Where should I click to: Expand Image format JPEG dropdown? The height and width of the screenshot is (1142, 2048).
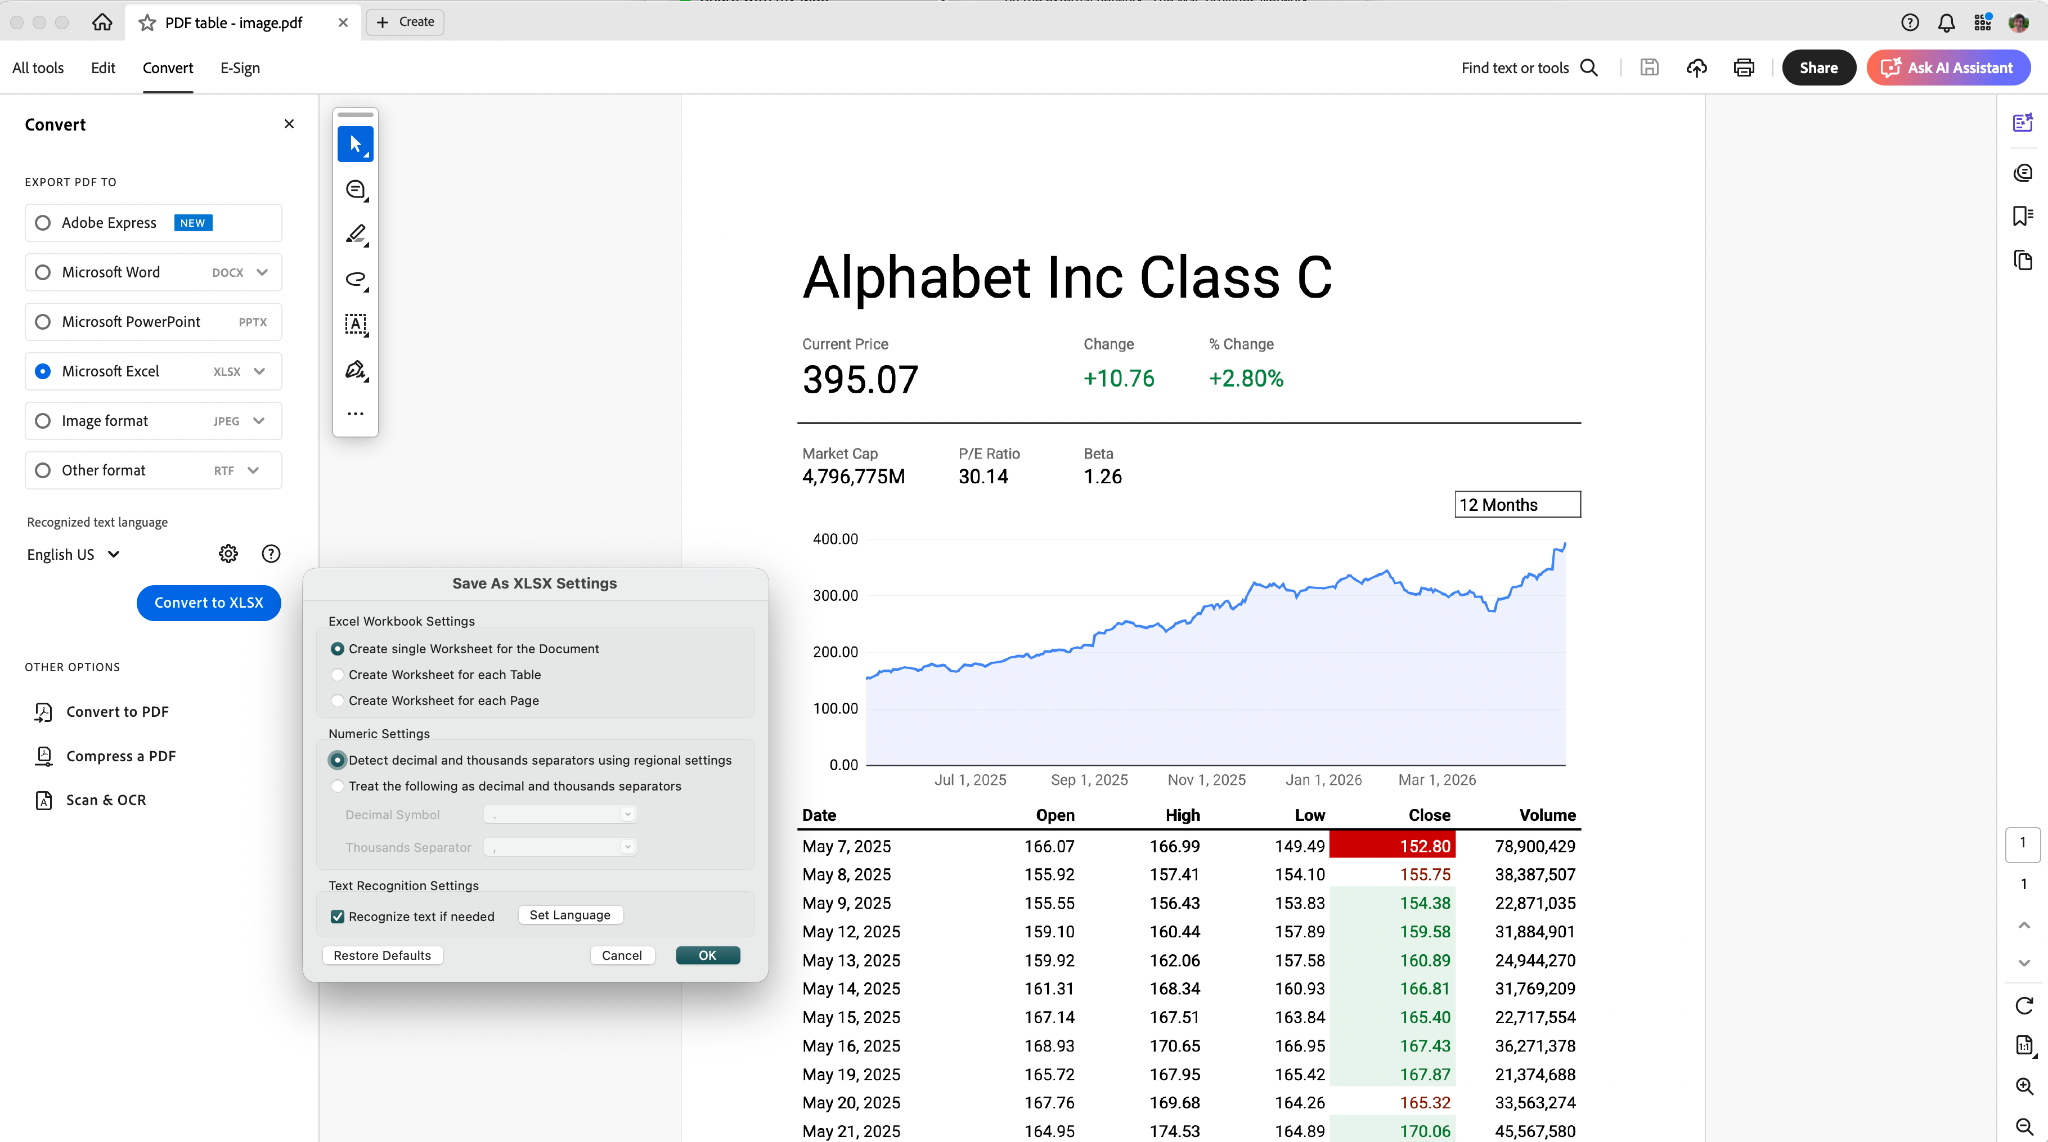tap(259, 421)
